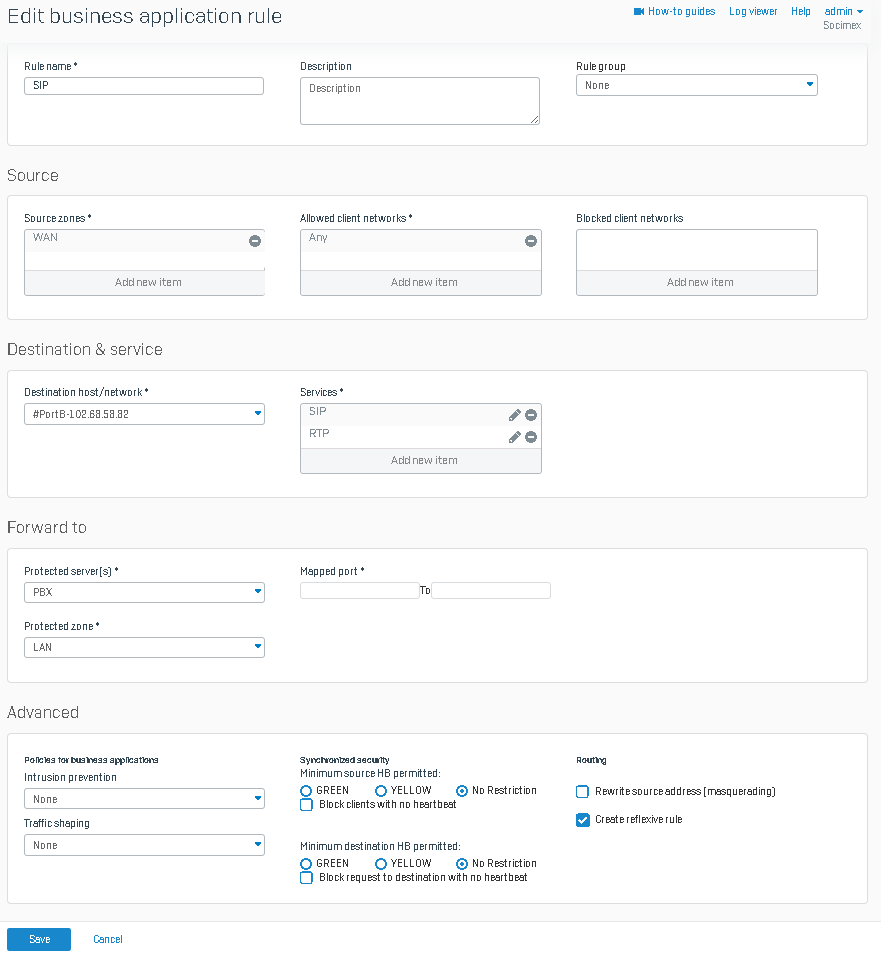Remove WAN from source zones

(255, 241)
